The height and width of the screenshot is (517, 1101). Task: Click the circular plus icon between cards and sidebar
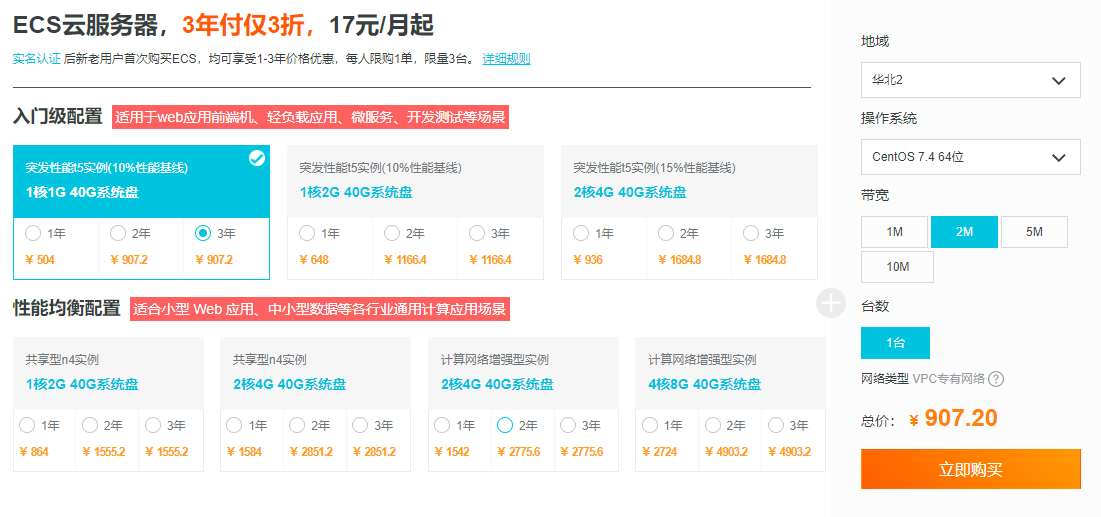coord(831,303)
